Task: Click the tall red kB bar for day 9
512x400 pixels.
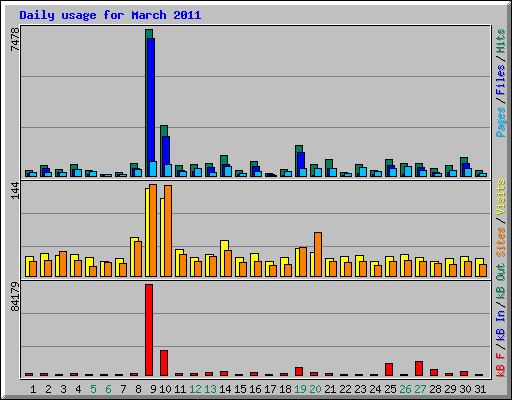Action: tap(149, 330)
